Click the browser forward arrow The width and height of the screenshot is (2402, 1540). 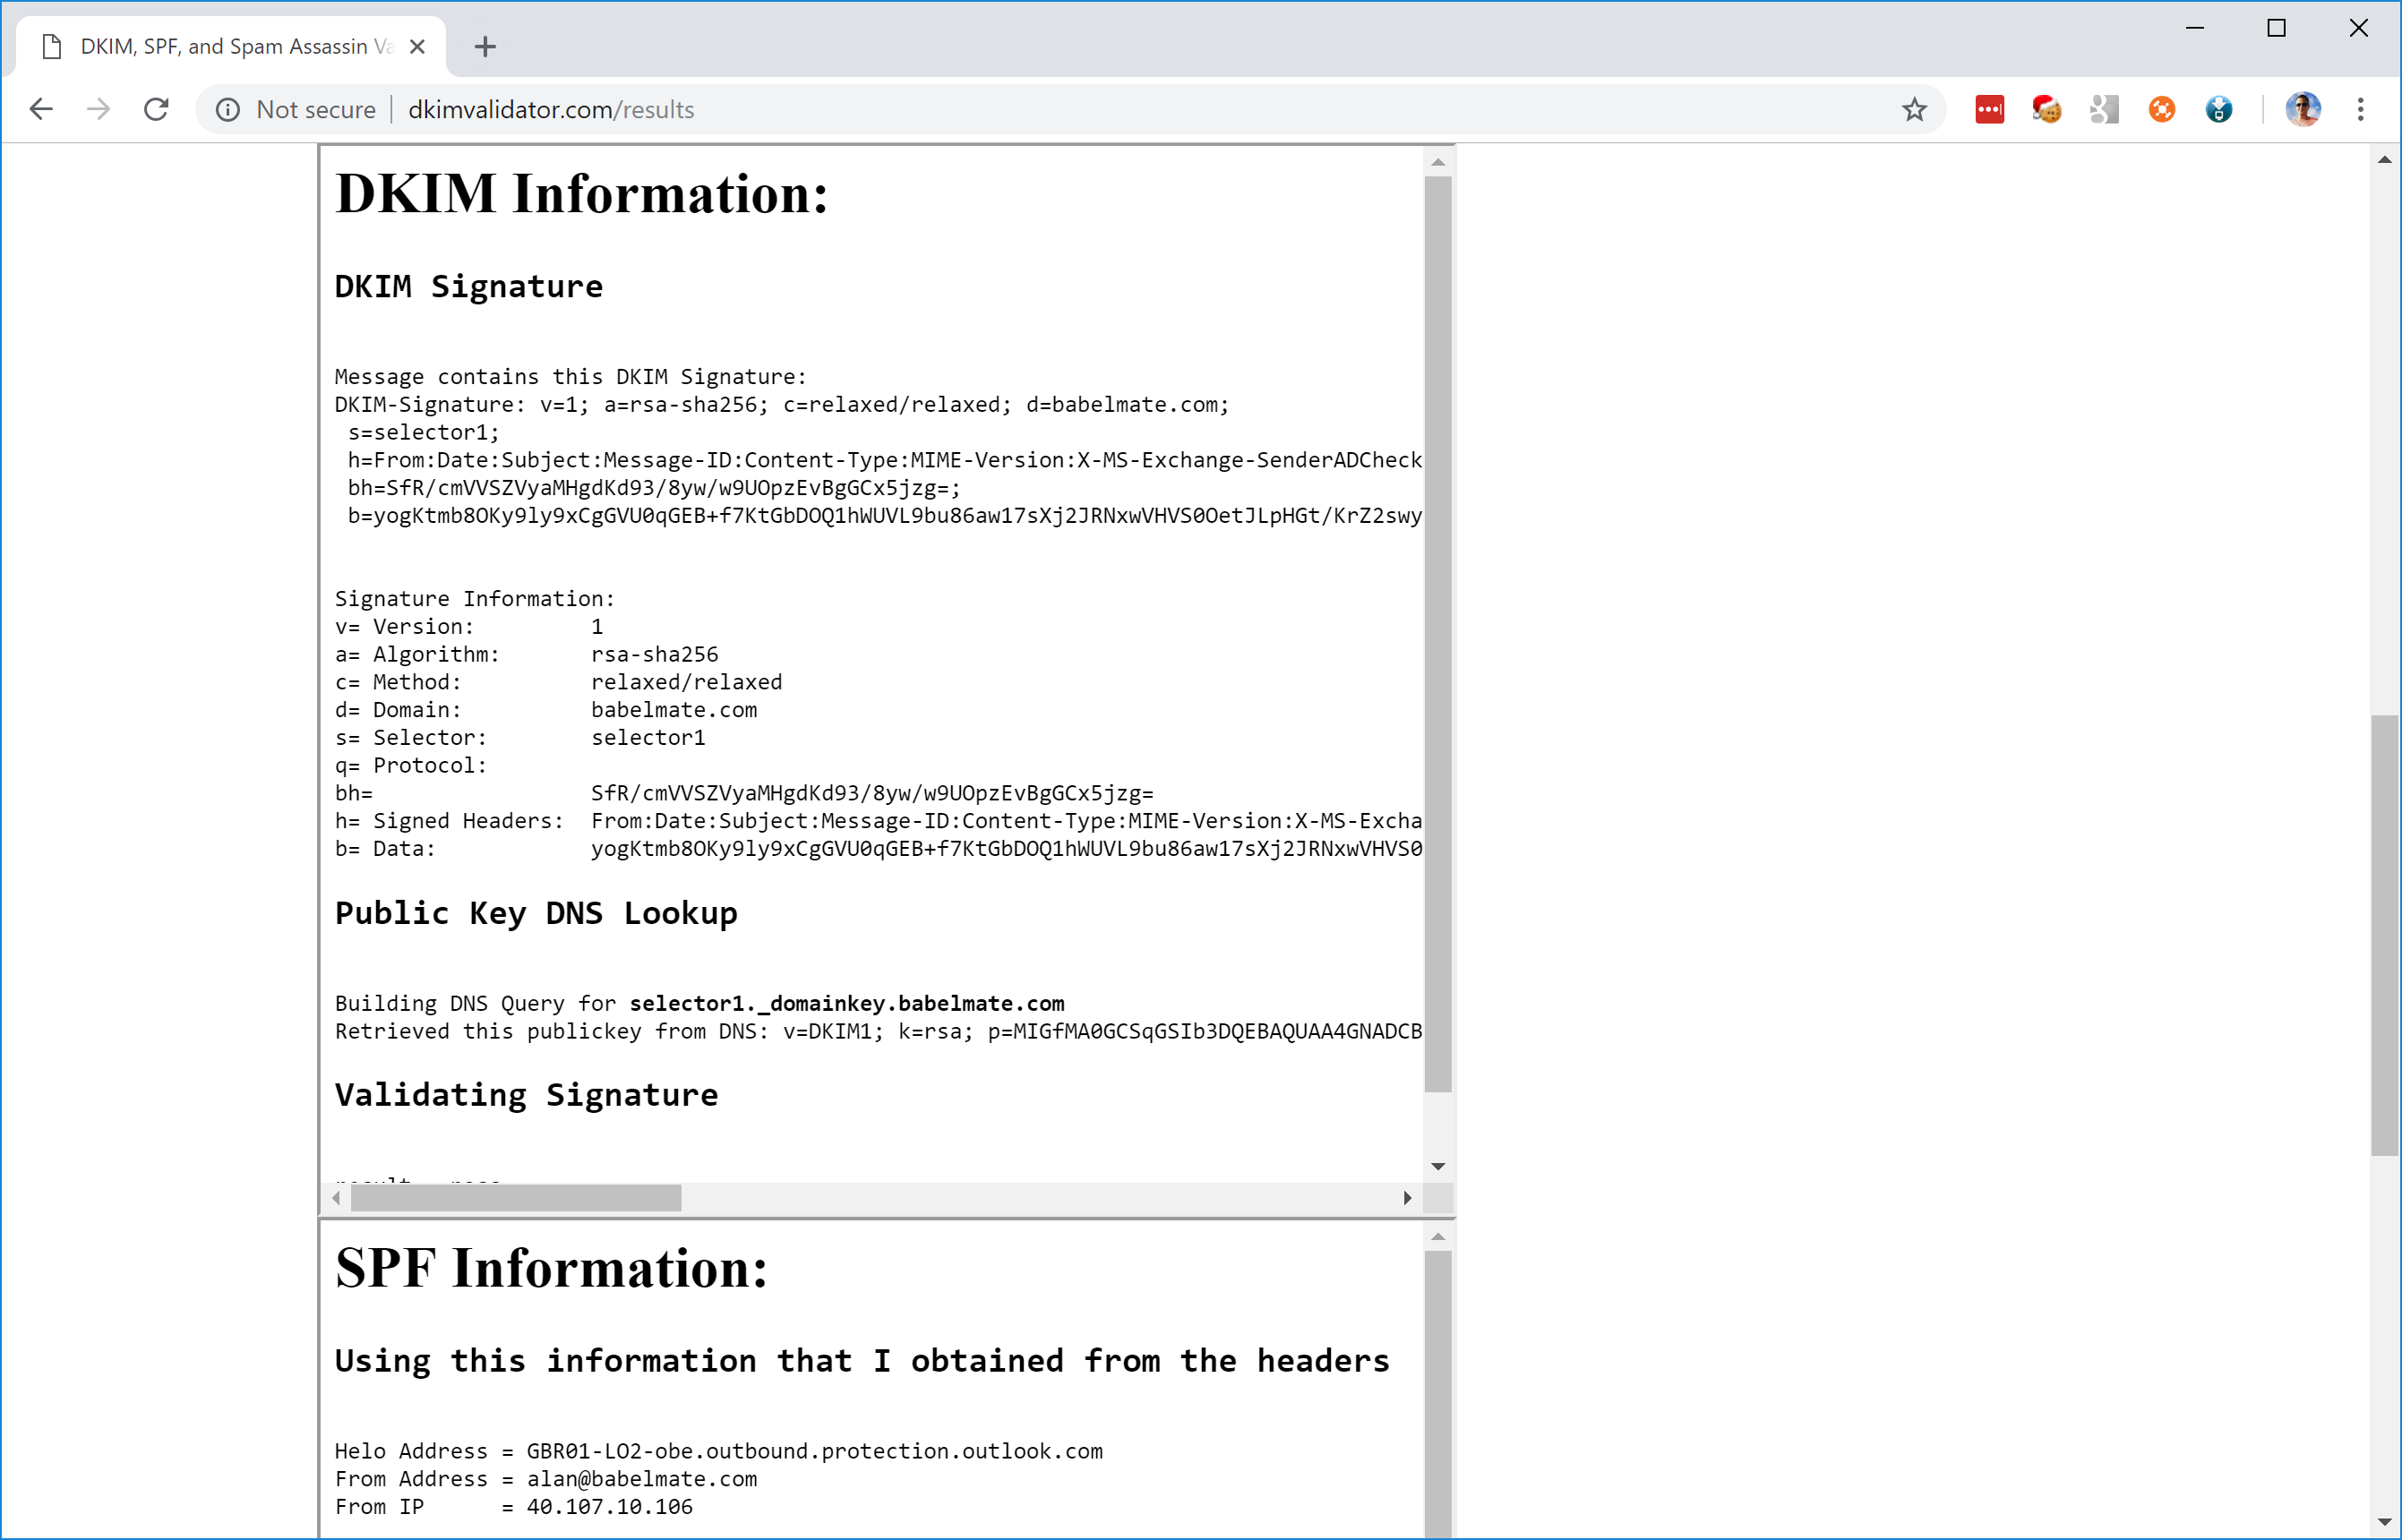coord(98,109)
